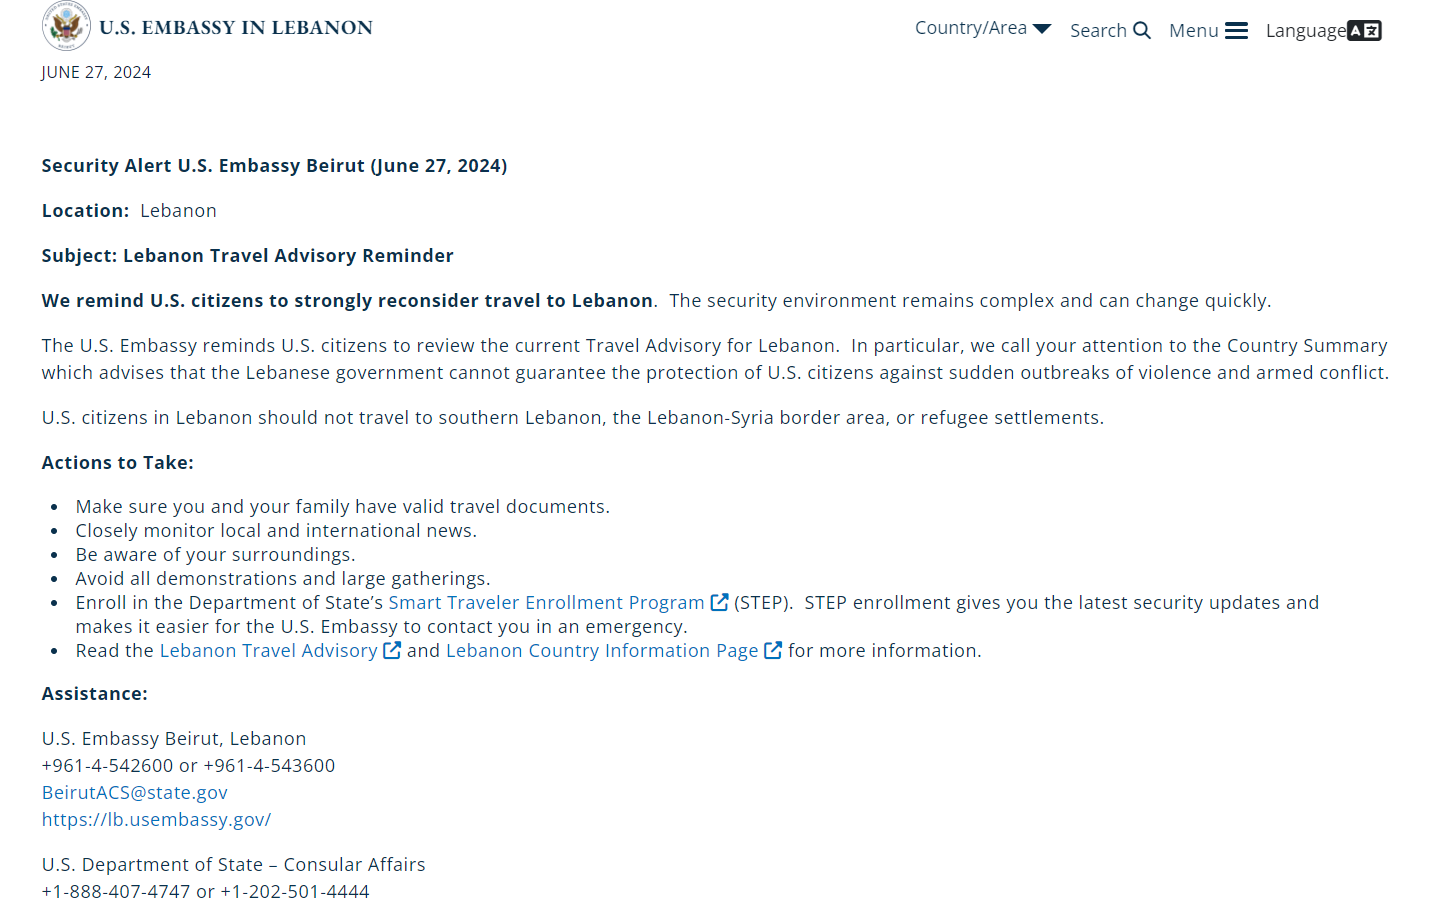Viewport: 1433px width, 906px height.
Task: Open the hamburger Menu icon
Action: click(1236, 30)
